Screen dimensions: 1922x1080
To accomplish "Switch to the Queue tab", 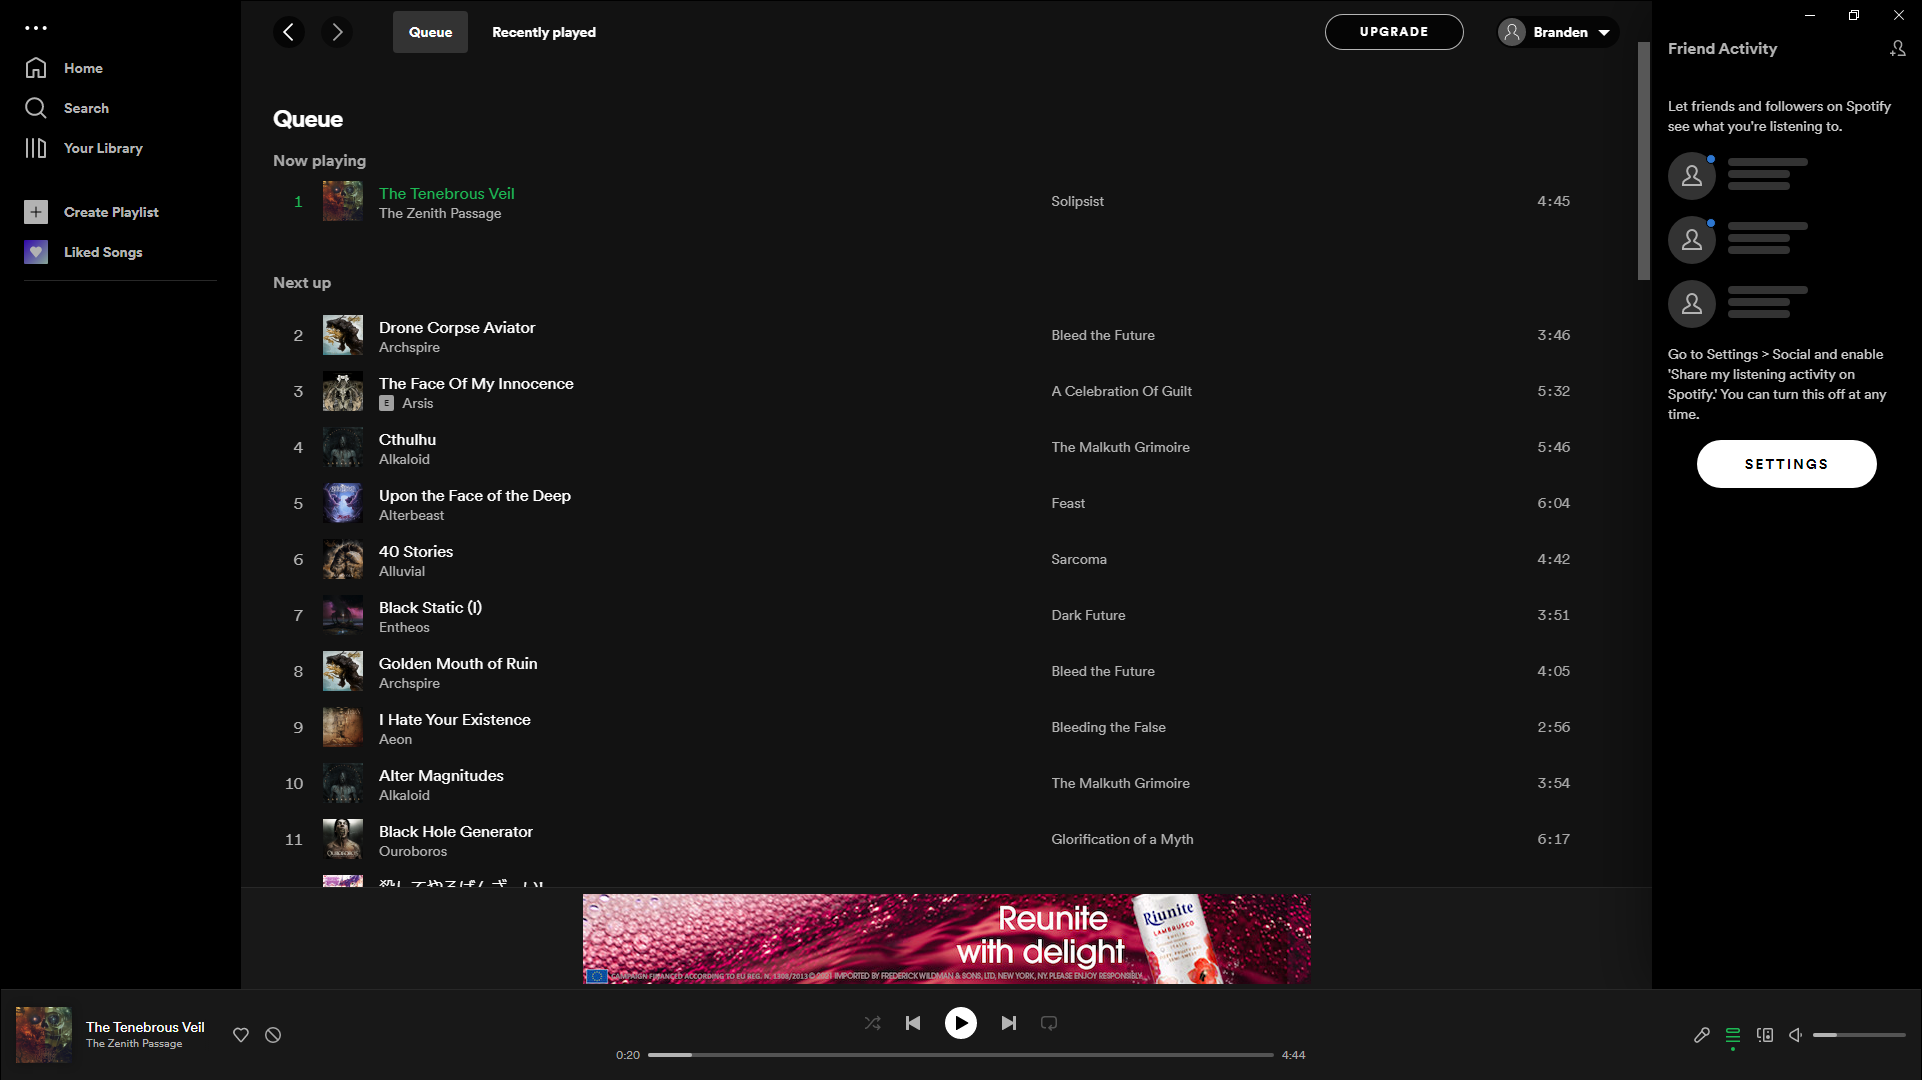I will (430, 32).
